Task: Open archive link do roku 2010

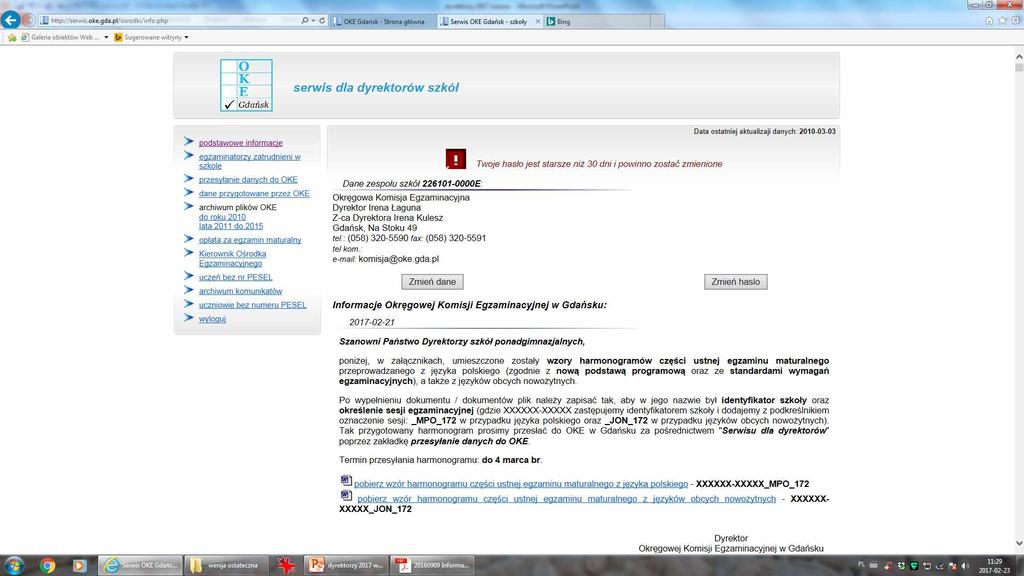Action: pos(222,217)
